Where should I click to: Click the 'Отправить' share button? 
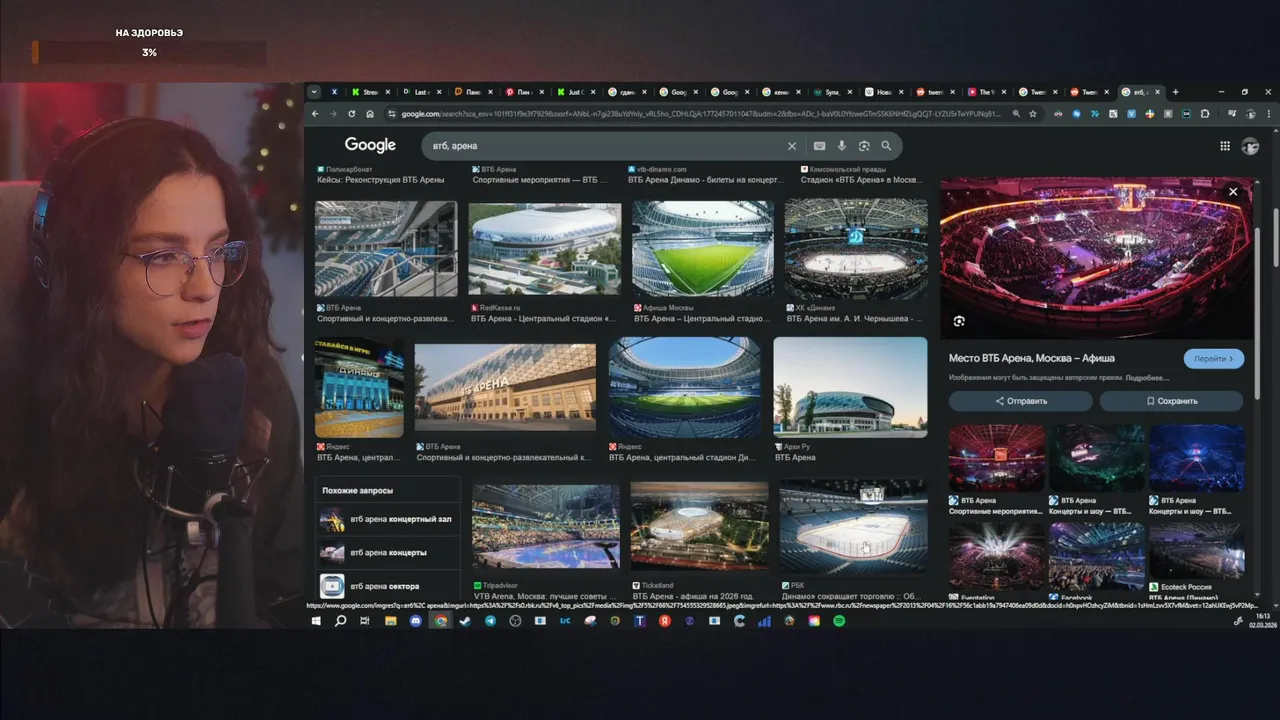(x=1021, y=401)
